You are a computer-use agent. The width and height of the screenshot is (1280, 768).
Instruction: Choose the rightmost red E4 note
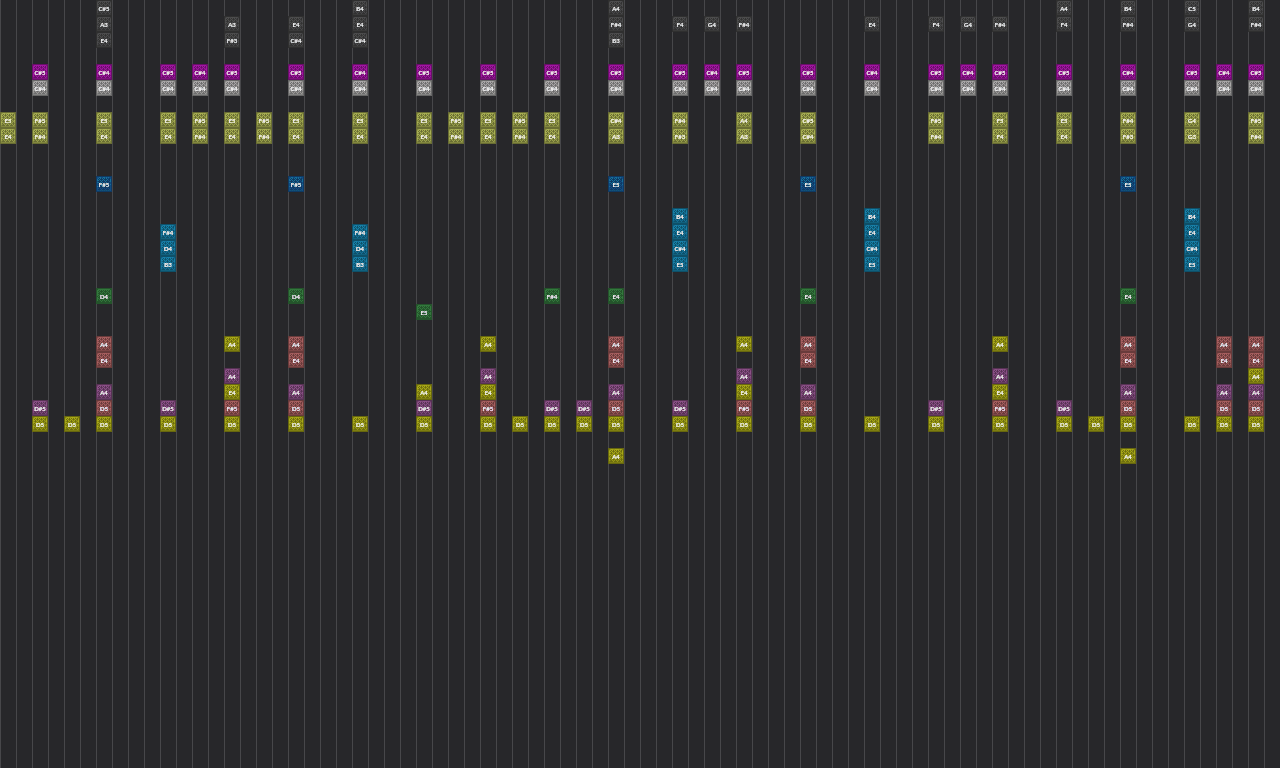[x=1256, y=360]
